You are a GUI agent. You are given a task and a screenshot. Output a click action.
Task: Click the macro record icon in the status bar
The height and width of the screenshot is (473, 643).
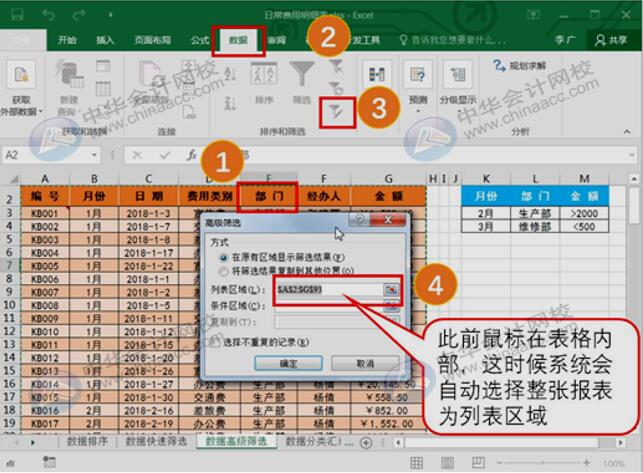[49, 462]
